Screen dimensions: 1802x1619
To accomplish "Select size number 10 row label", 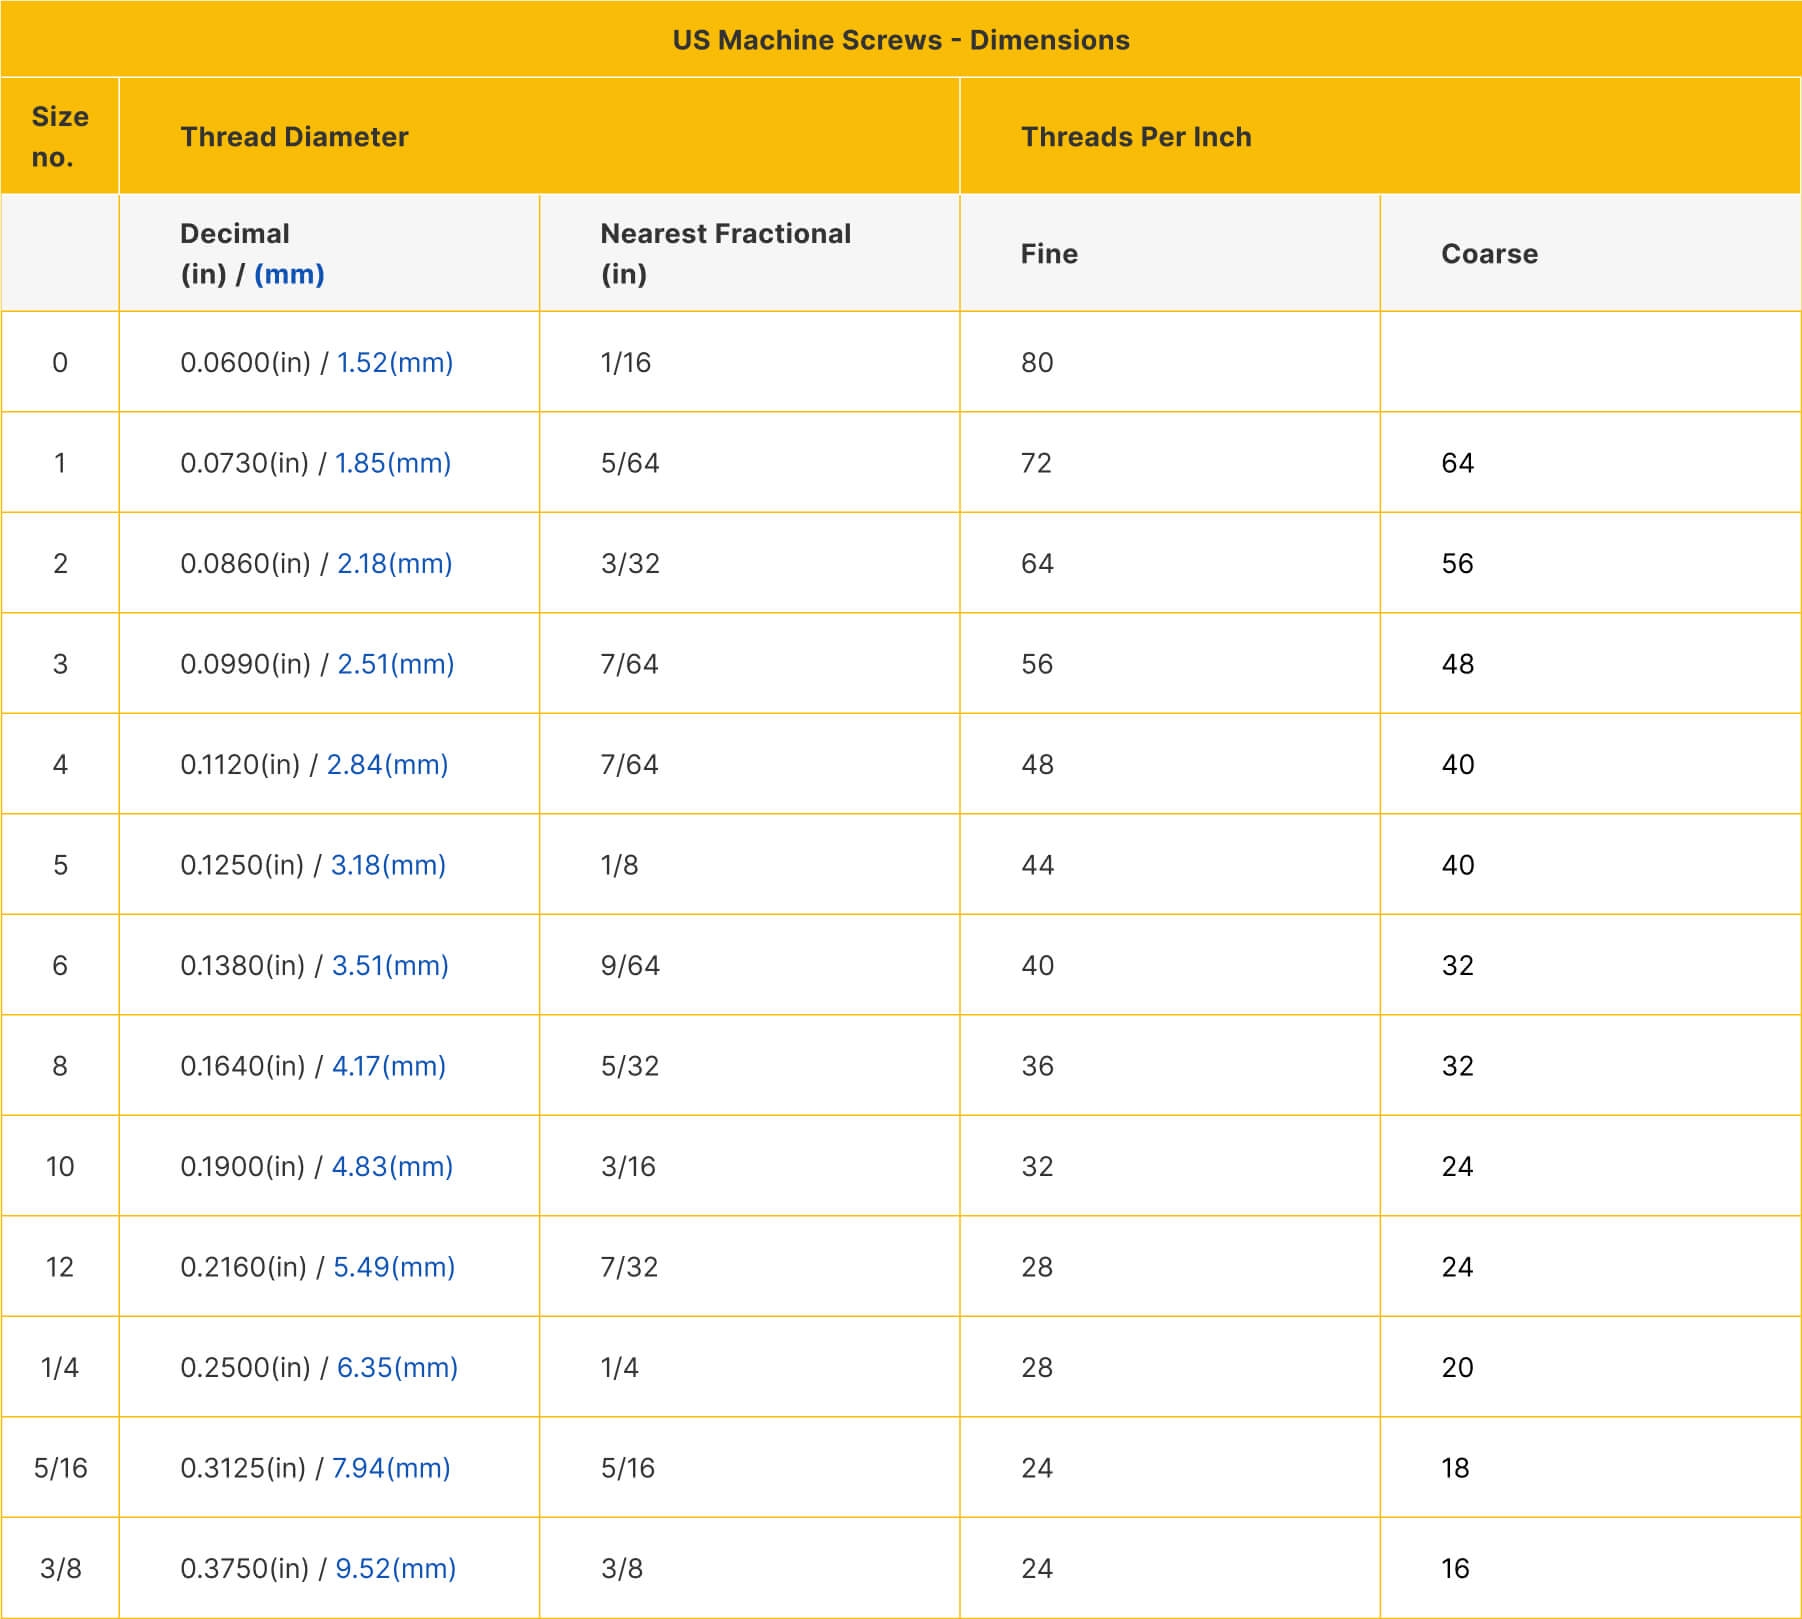I will [x=60, y=1164].
